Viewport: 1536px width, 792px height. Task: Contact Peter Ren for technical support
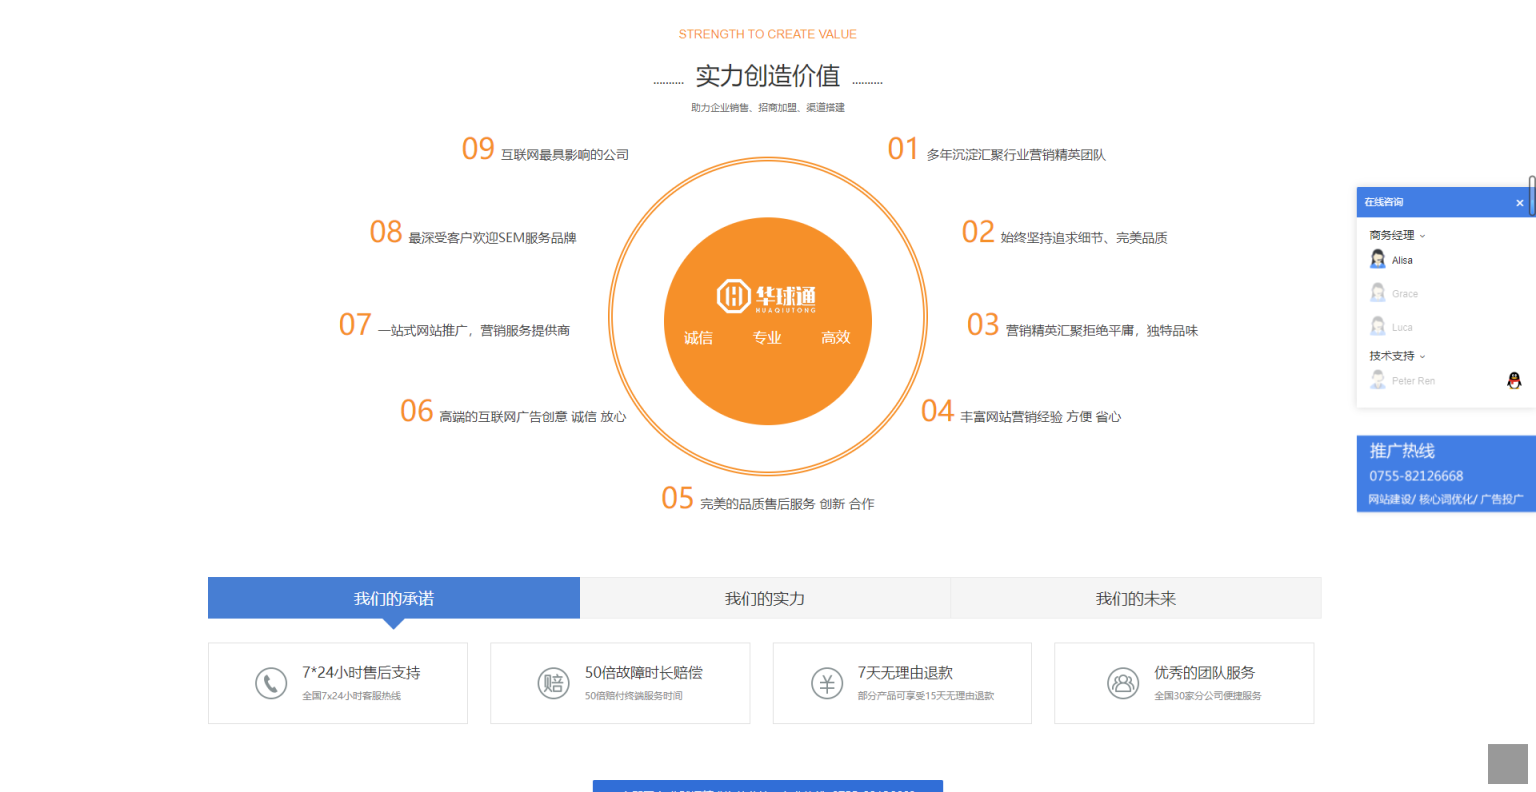coord(1413,381)
